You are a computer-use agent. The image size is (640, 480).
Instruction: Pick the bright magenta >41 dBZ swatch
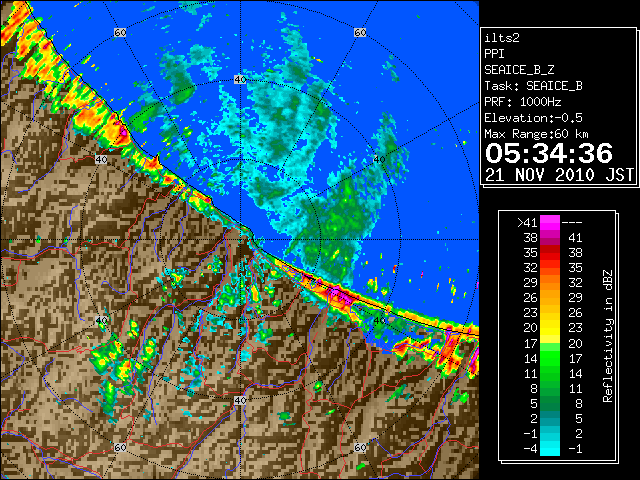tap(550, 222)
